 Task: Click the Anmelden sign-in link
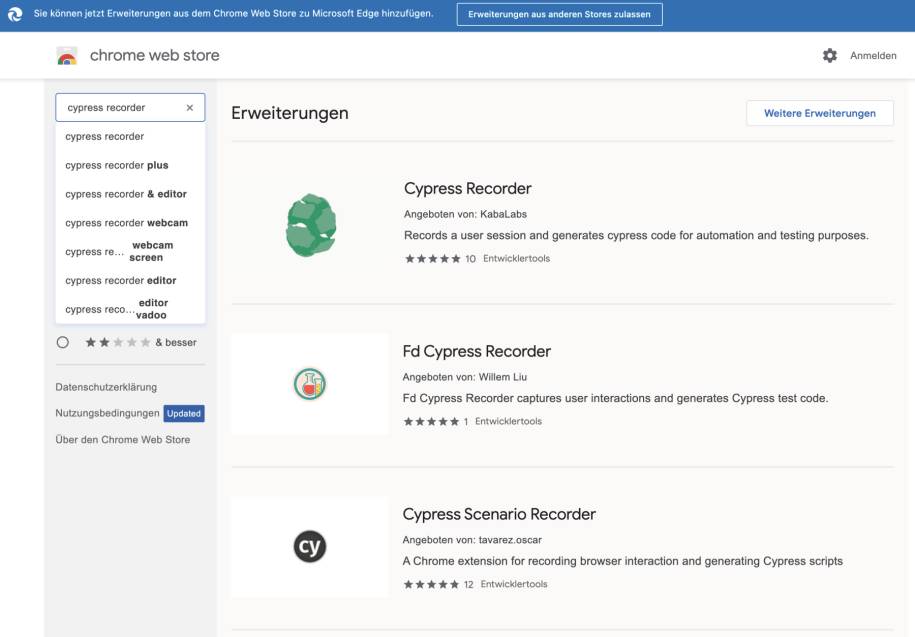point(873,56)
